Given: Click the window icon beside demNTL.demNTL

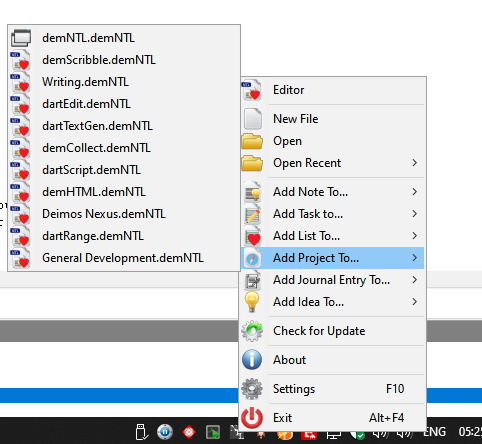Looking at the screenshot, I should [x=21, y=38].
